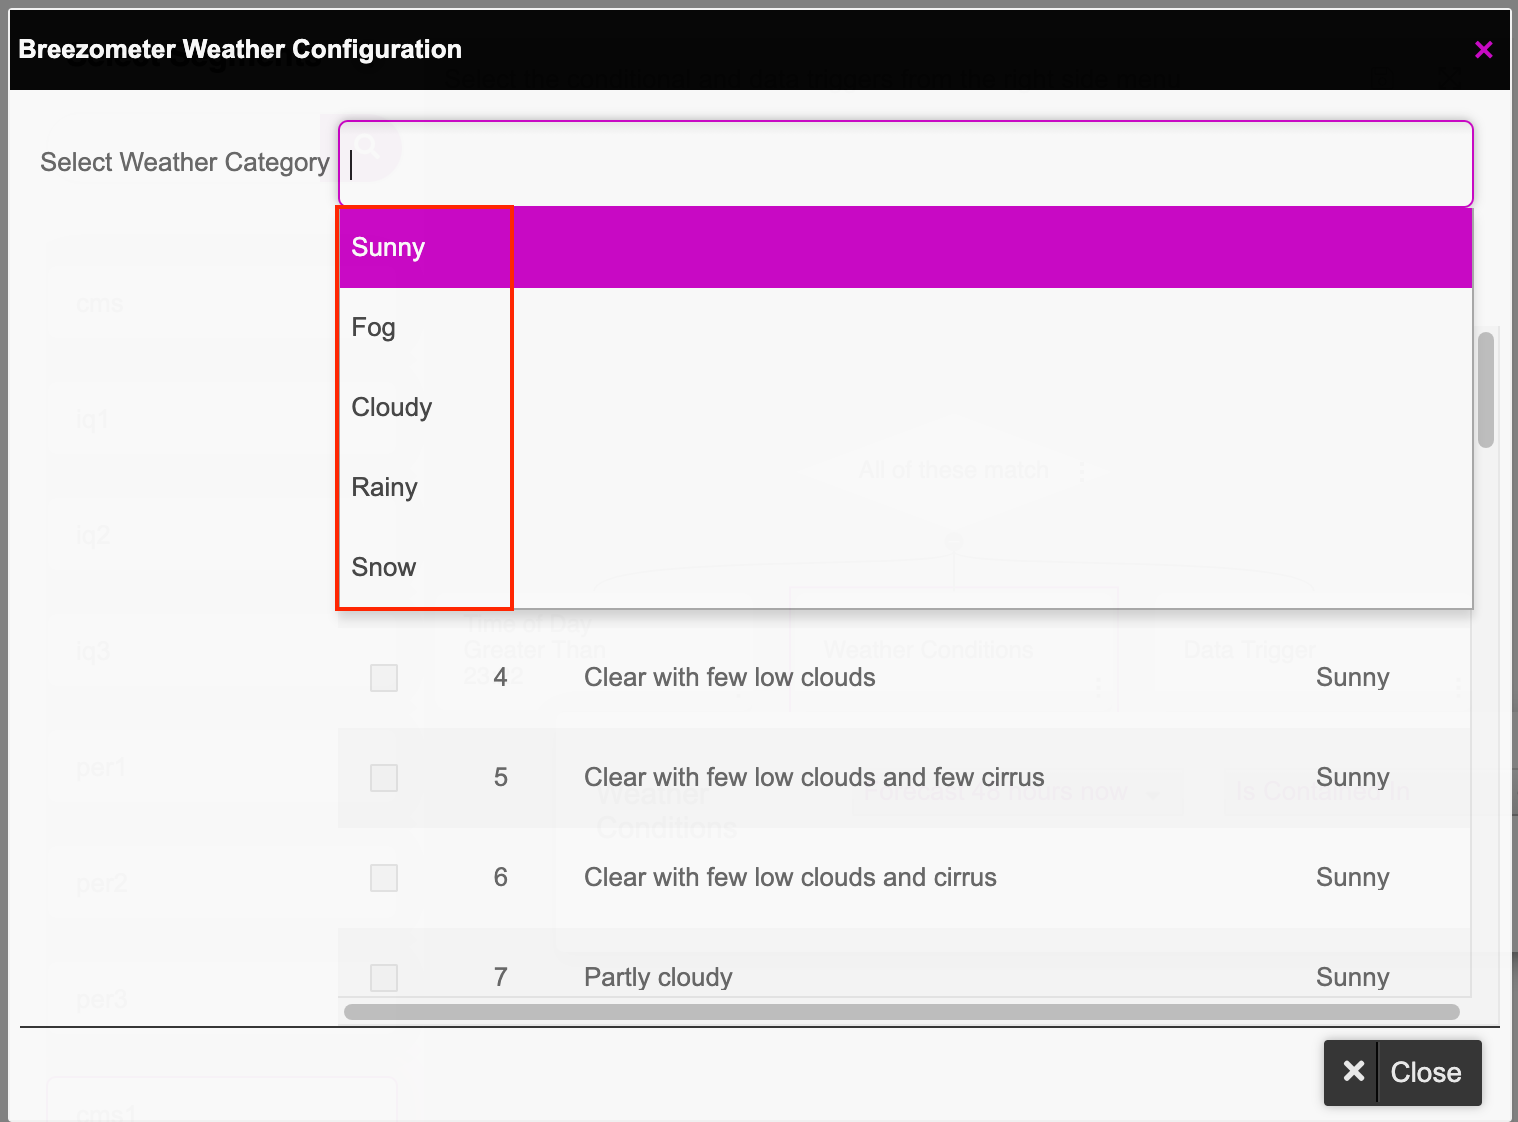Click the Select Weather Category label
Screen dimensions: 1518x1122
point(185,163)
